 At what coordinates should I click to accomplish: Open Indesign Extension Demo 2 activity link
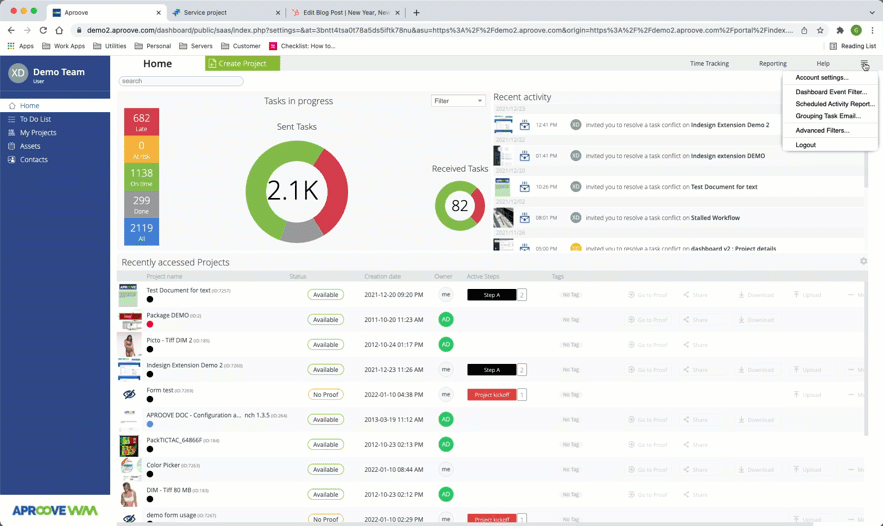[x=730, y=125]
